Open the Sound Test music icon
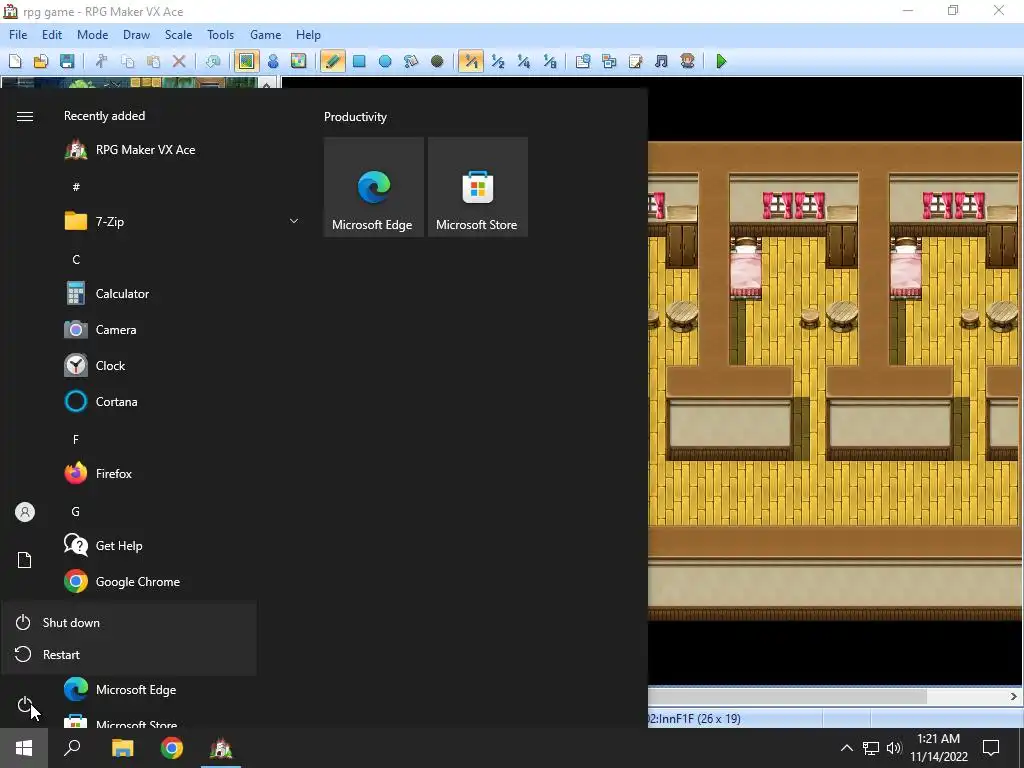Image resolution: width=1024 pixels, height=768 pixels. (662, 61)
